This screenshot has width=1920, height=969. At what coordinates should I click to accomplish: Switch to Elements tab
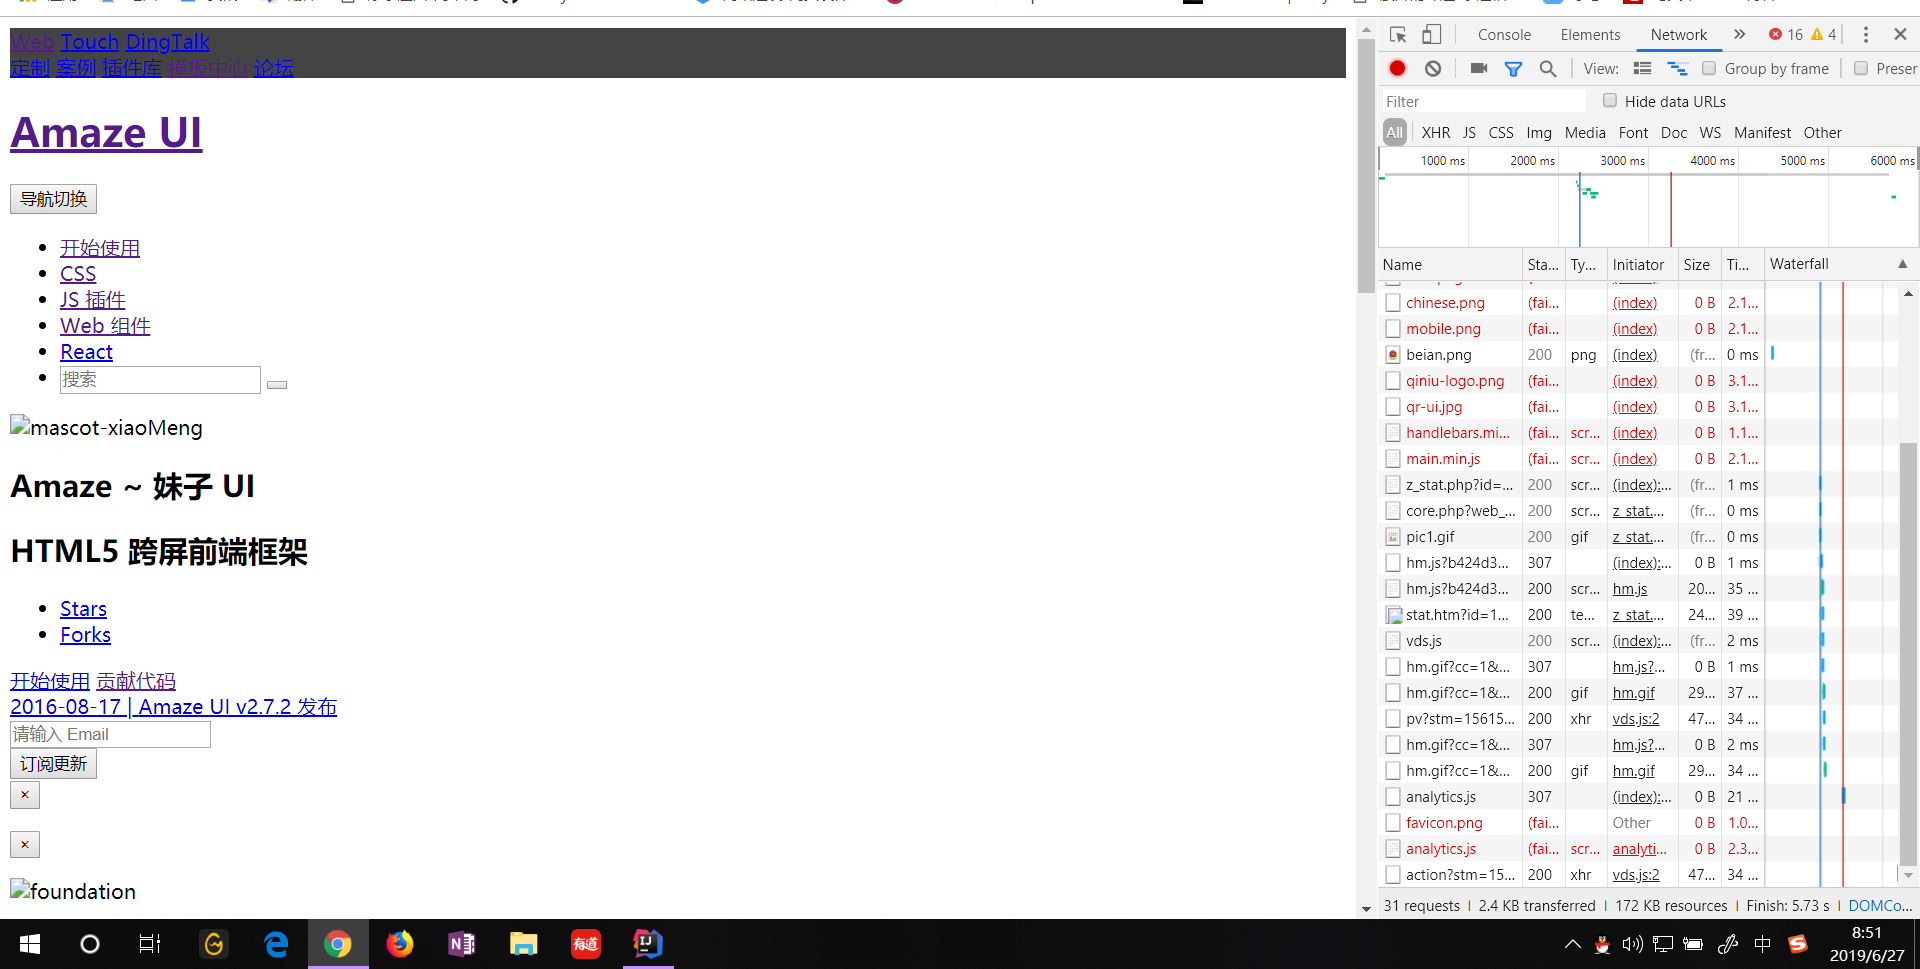pyautogui.click(x=1591, y=35)
